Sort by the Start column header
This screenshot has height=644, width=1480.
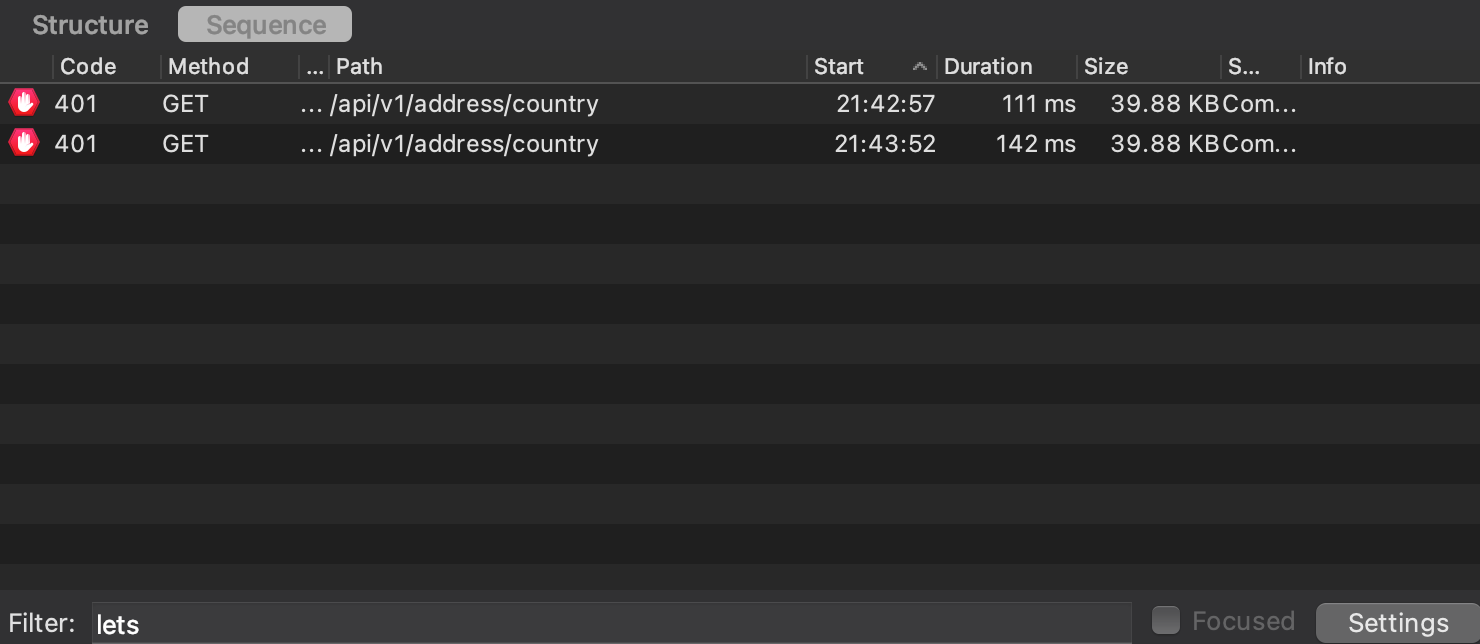[839, 67]
